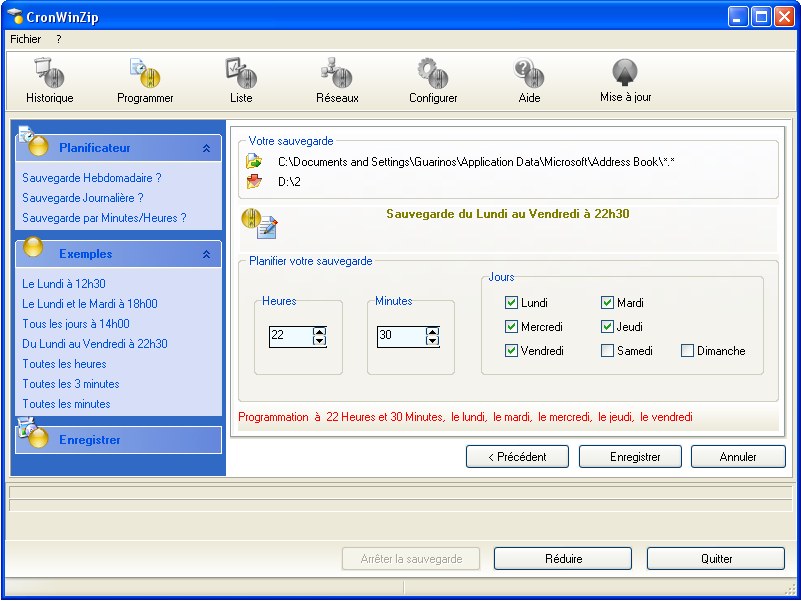Click the CronWinZip title bar app icon
The height and width of the screenshot is (601, 801).
click(15, 16)
